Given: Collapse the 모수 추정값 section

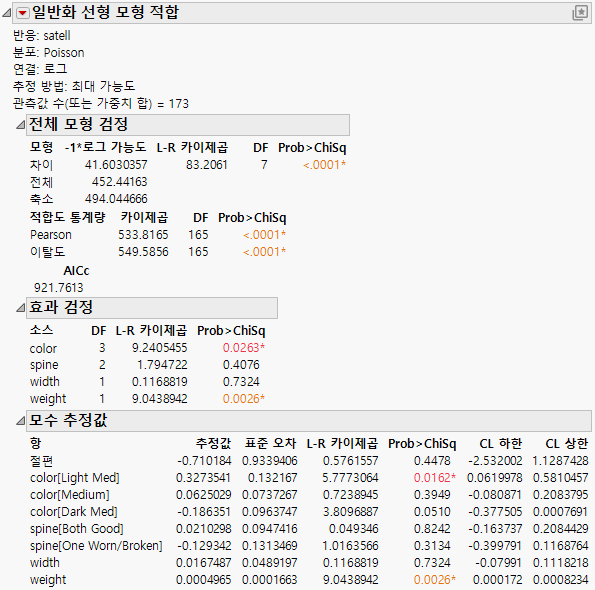Looking at the screenshot, I should (20, 421).
